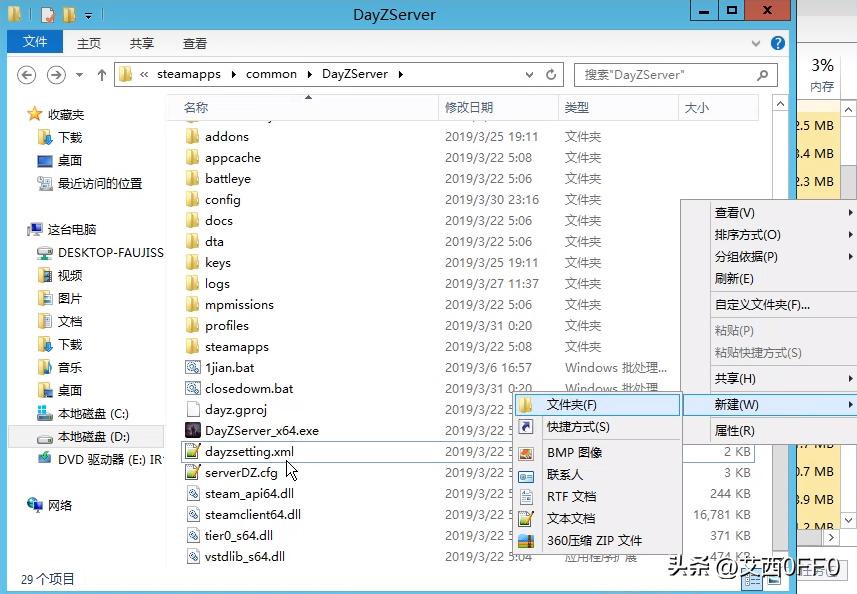Open the quick access toolbar dropdown arrow
Image resolution: width=857 pixels, height=594 pixels.
click(90, 14)
